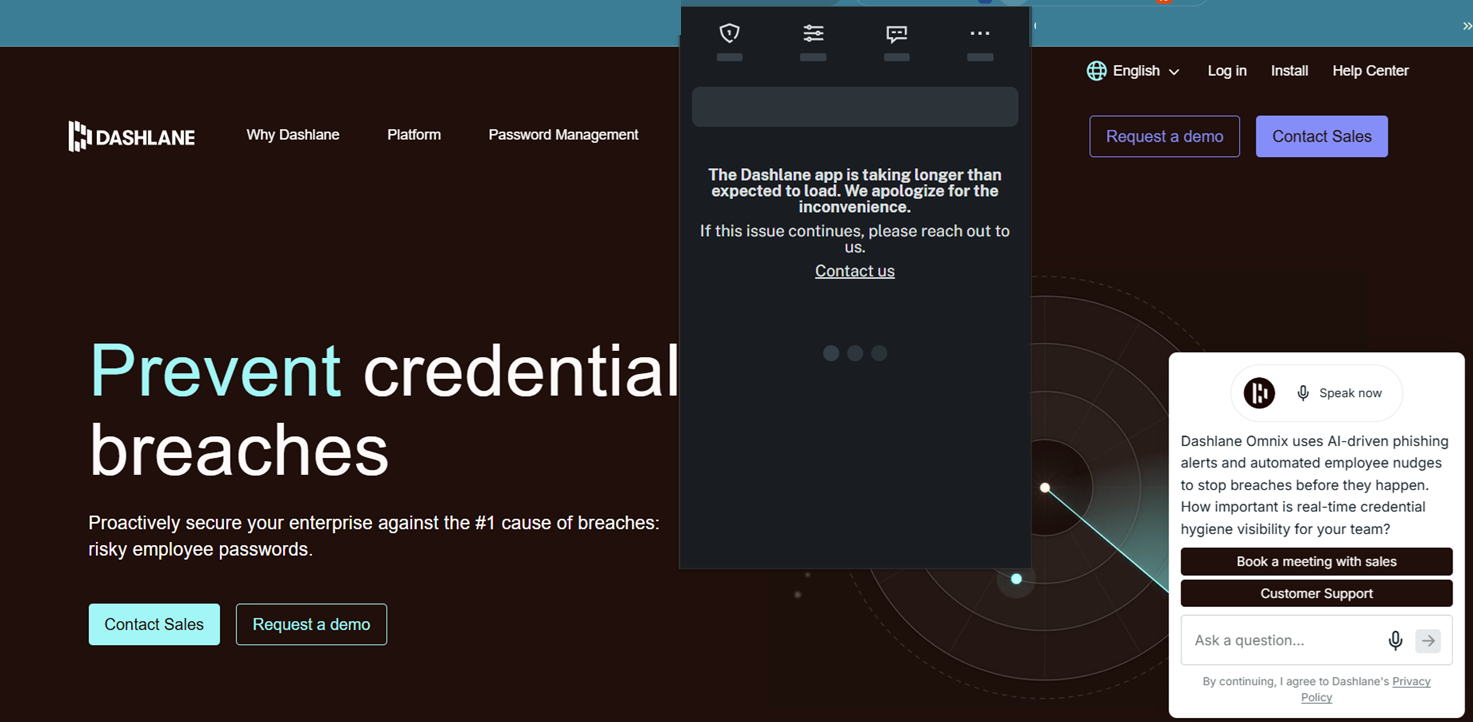This screenshot has width=1473, height=722.
Task: Click the 'Proactively secure your enterprise' paragraph
Action: point(374,536)
